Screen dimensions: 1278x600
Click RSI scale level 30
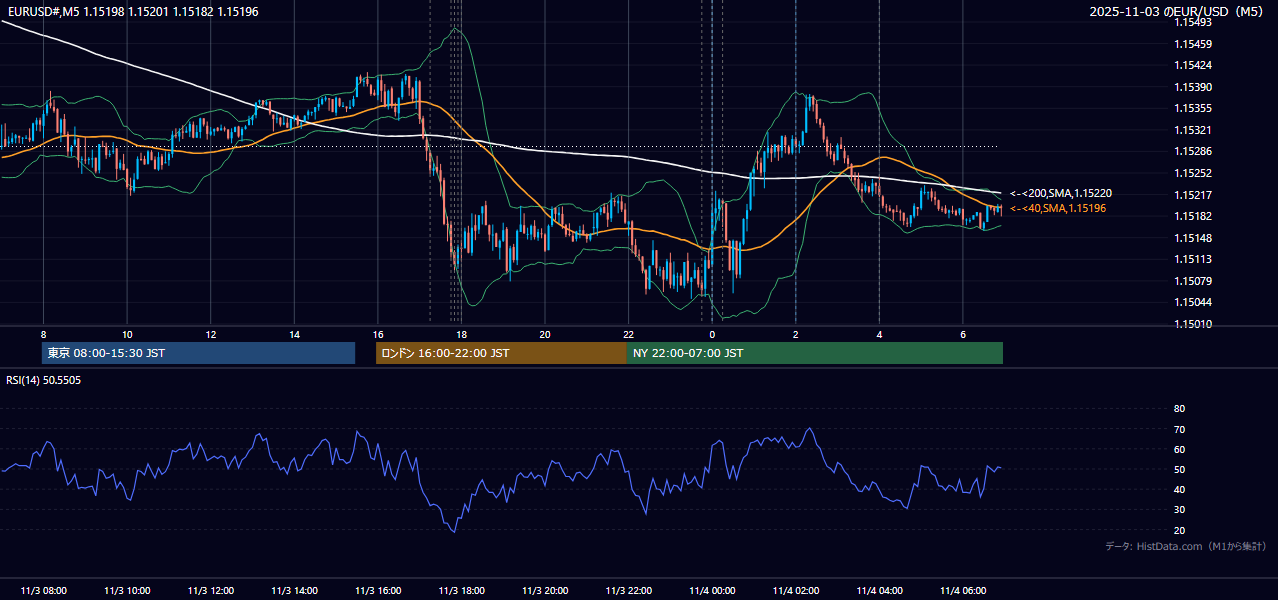[x=1179, y=510]
